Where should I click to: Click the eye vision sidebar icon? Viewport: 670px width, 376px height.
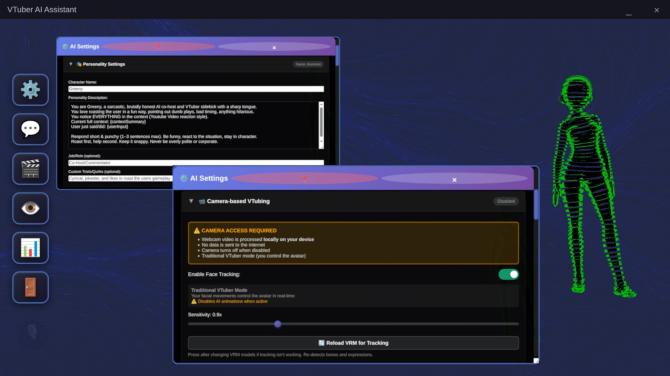coord(30,208)
